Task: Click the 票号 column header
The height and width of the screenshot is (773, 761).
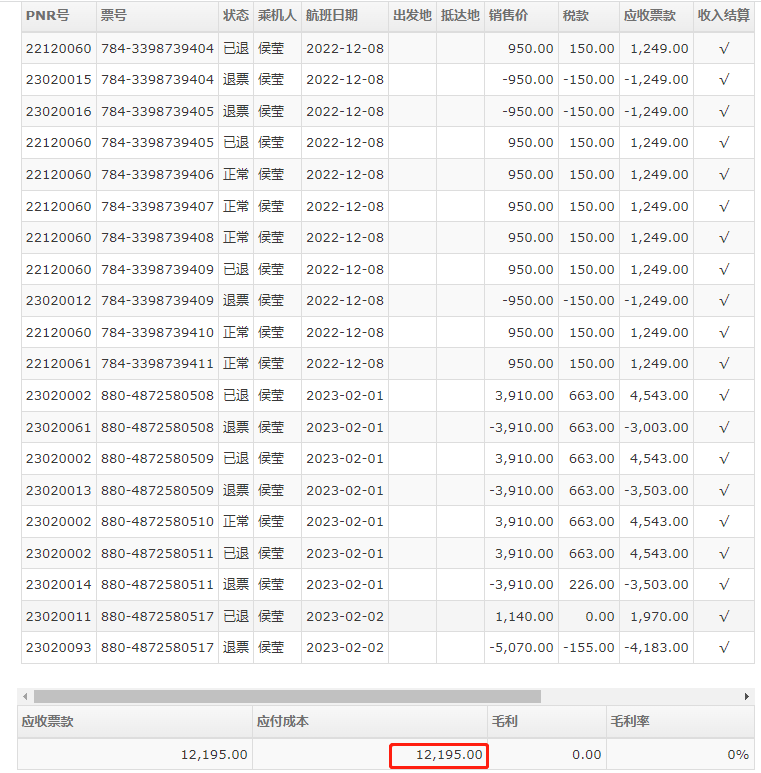Action: pos(114,17)
